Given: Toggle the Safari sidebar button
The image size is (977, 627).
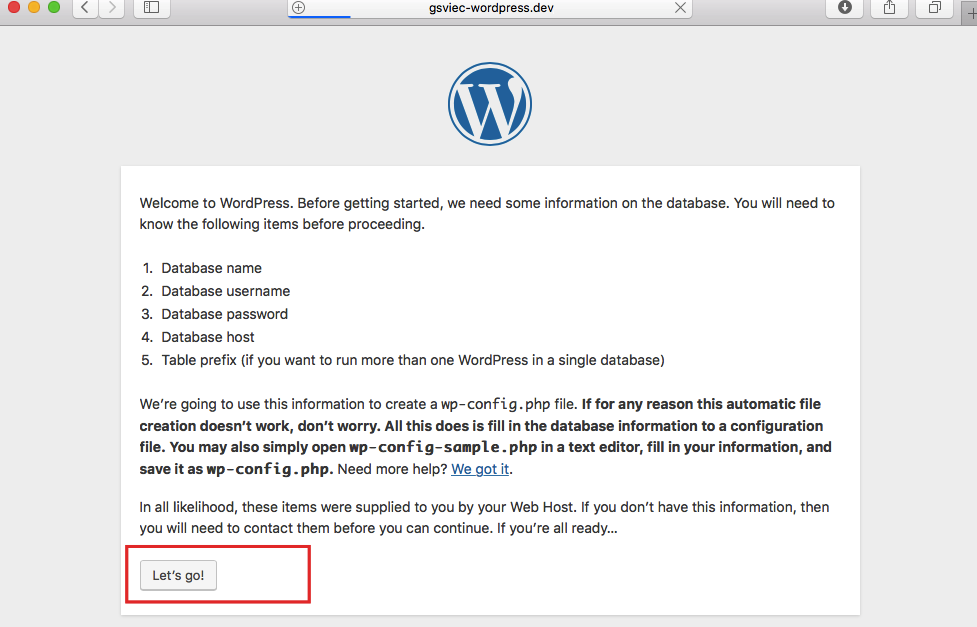Looking at the screenshot, I should pyautogui.click(x=151, y=8).
